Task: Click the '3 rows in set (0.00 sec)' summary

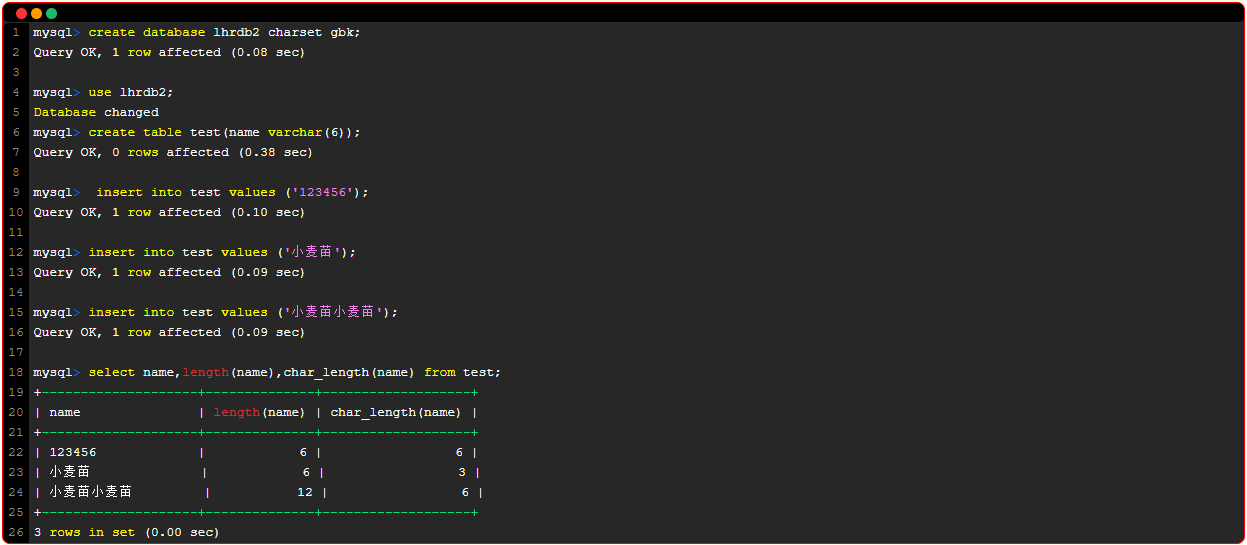Action: 126,532
